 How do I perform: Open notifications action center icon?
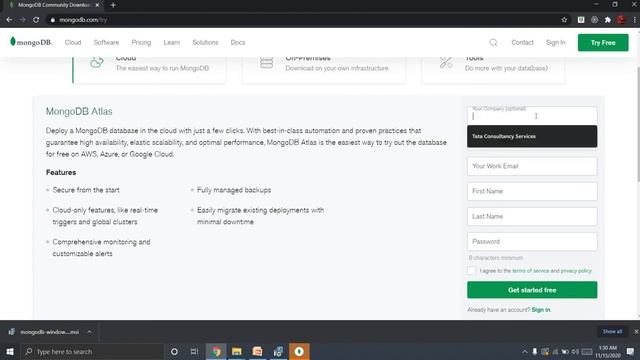[x=630, y=351]
